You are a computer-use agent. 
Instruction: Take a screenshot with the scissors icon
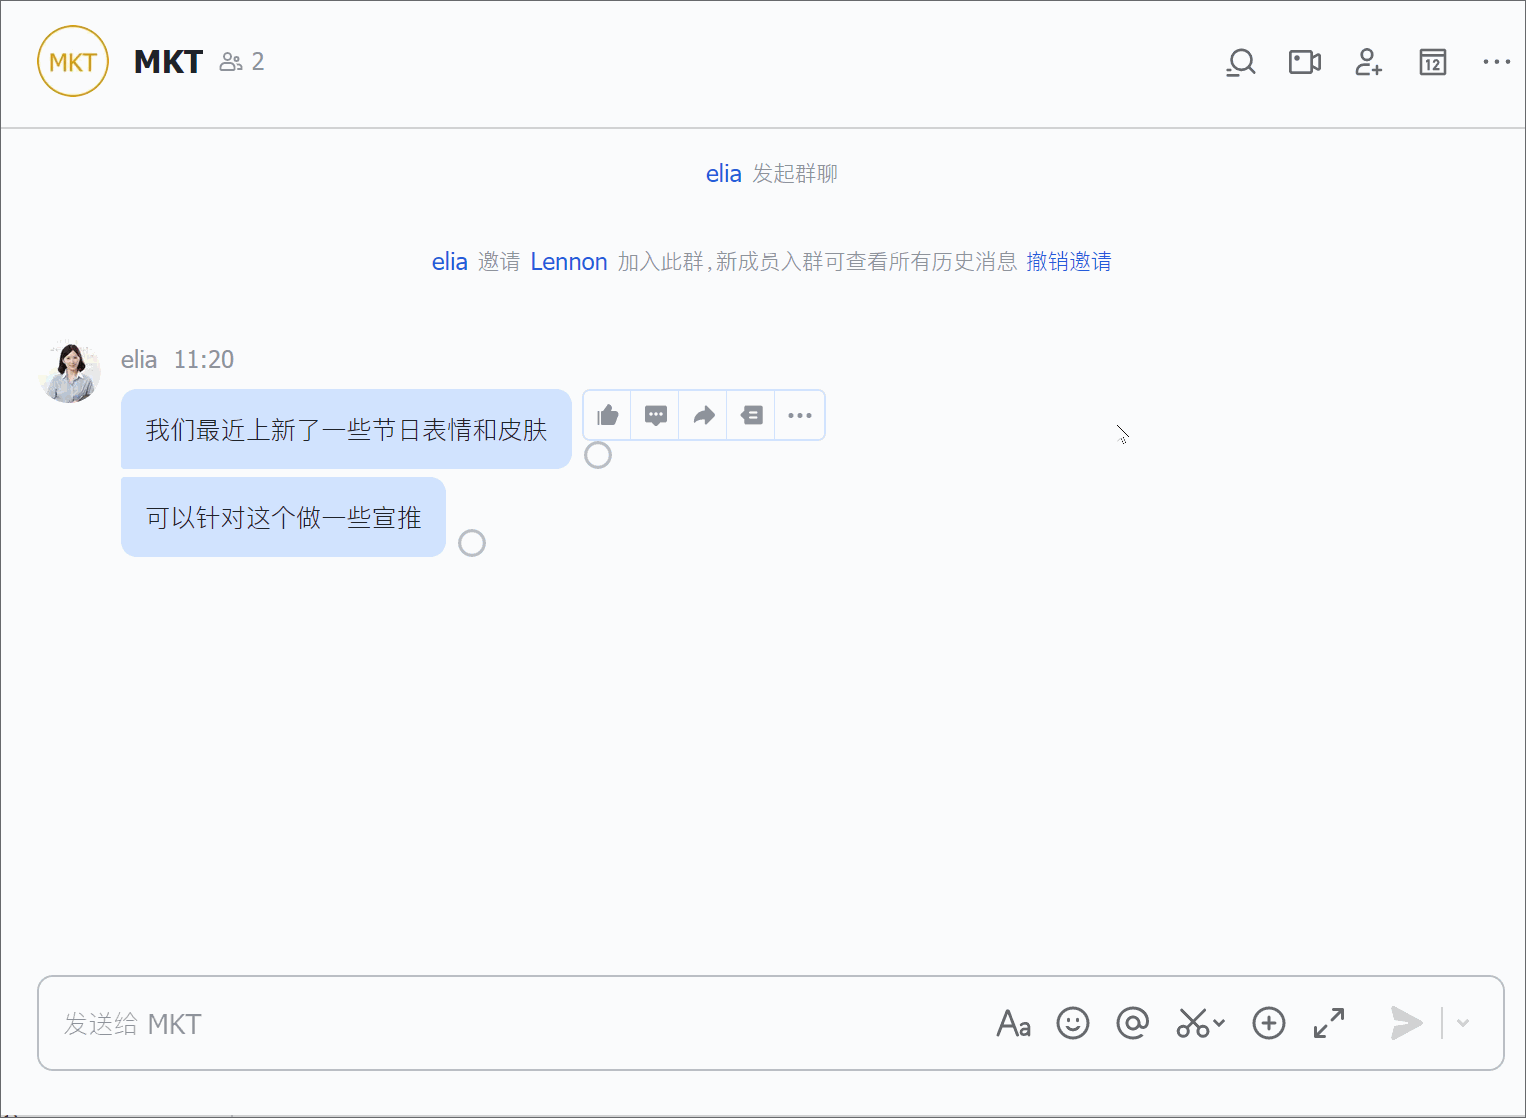click(x=1192, y=1023)
